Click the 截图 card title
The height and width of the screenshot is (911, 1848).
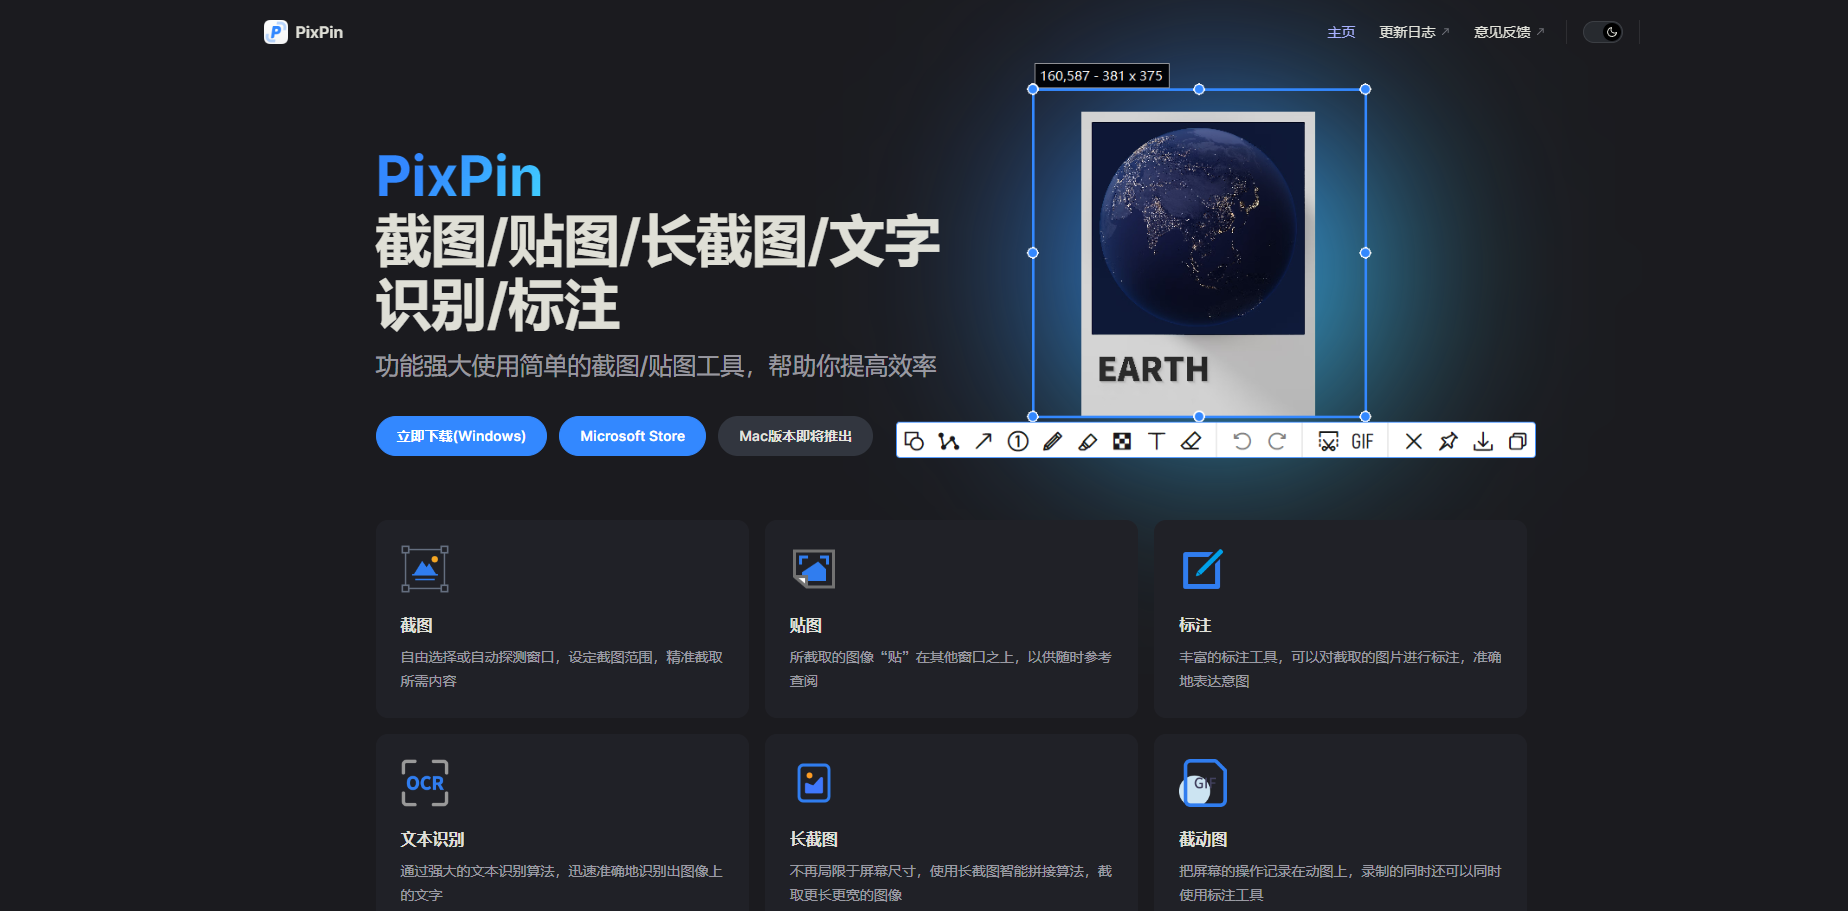(416, 625)
